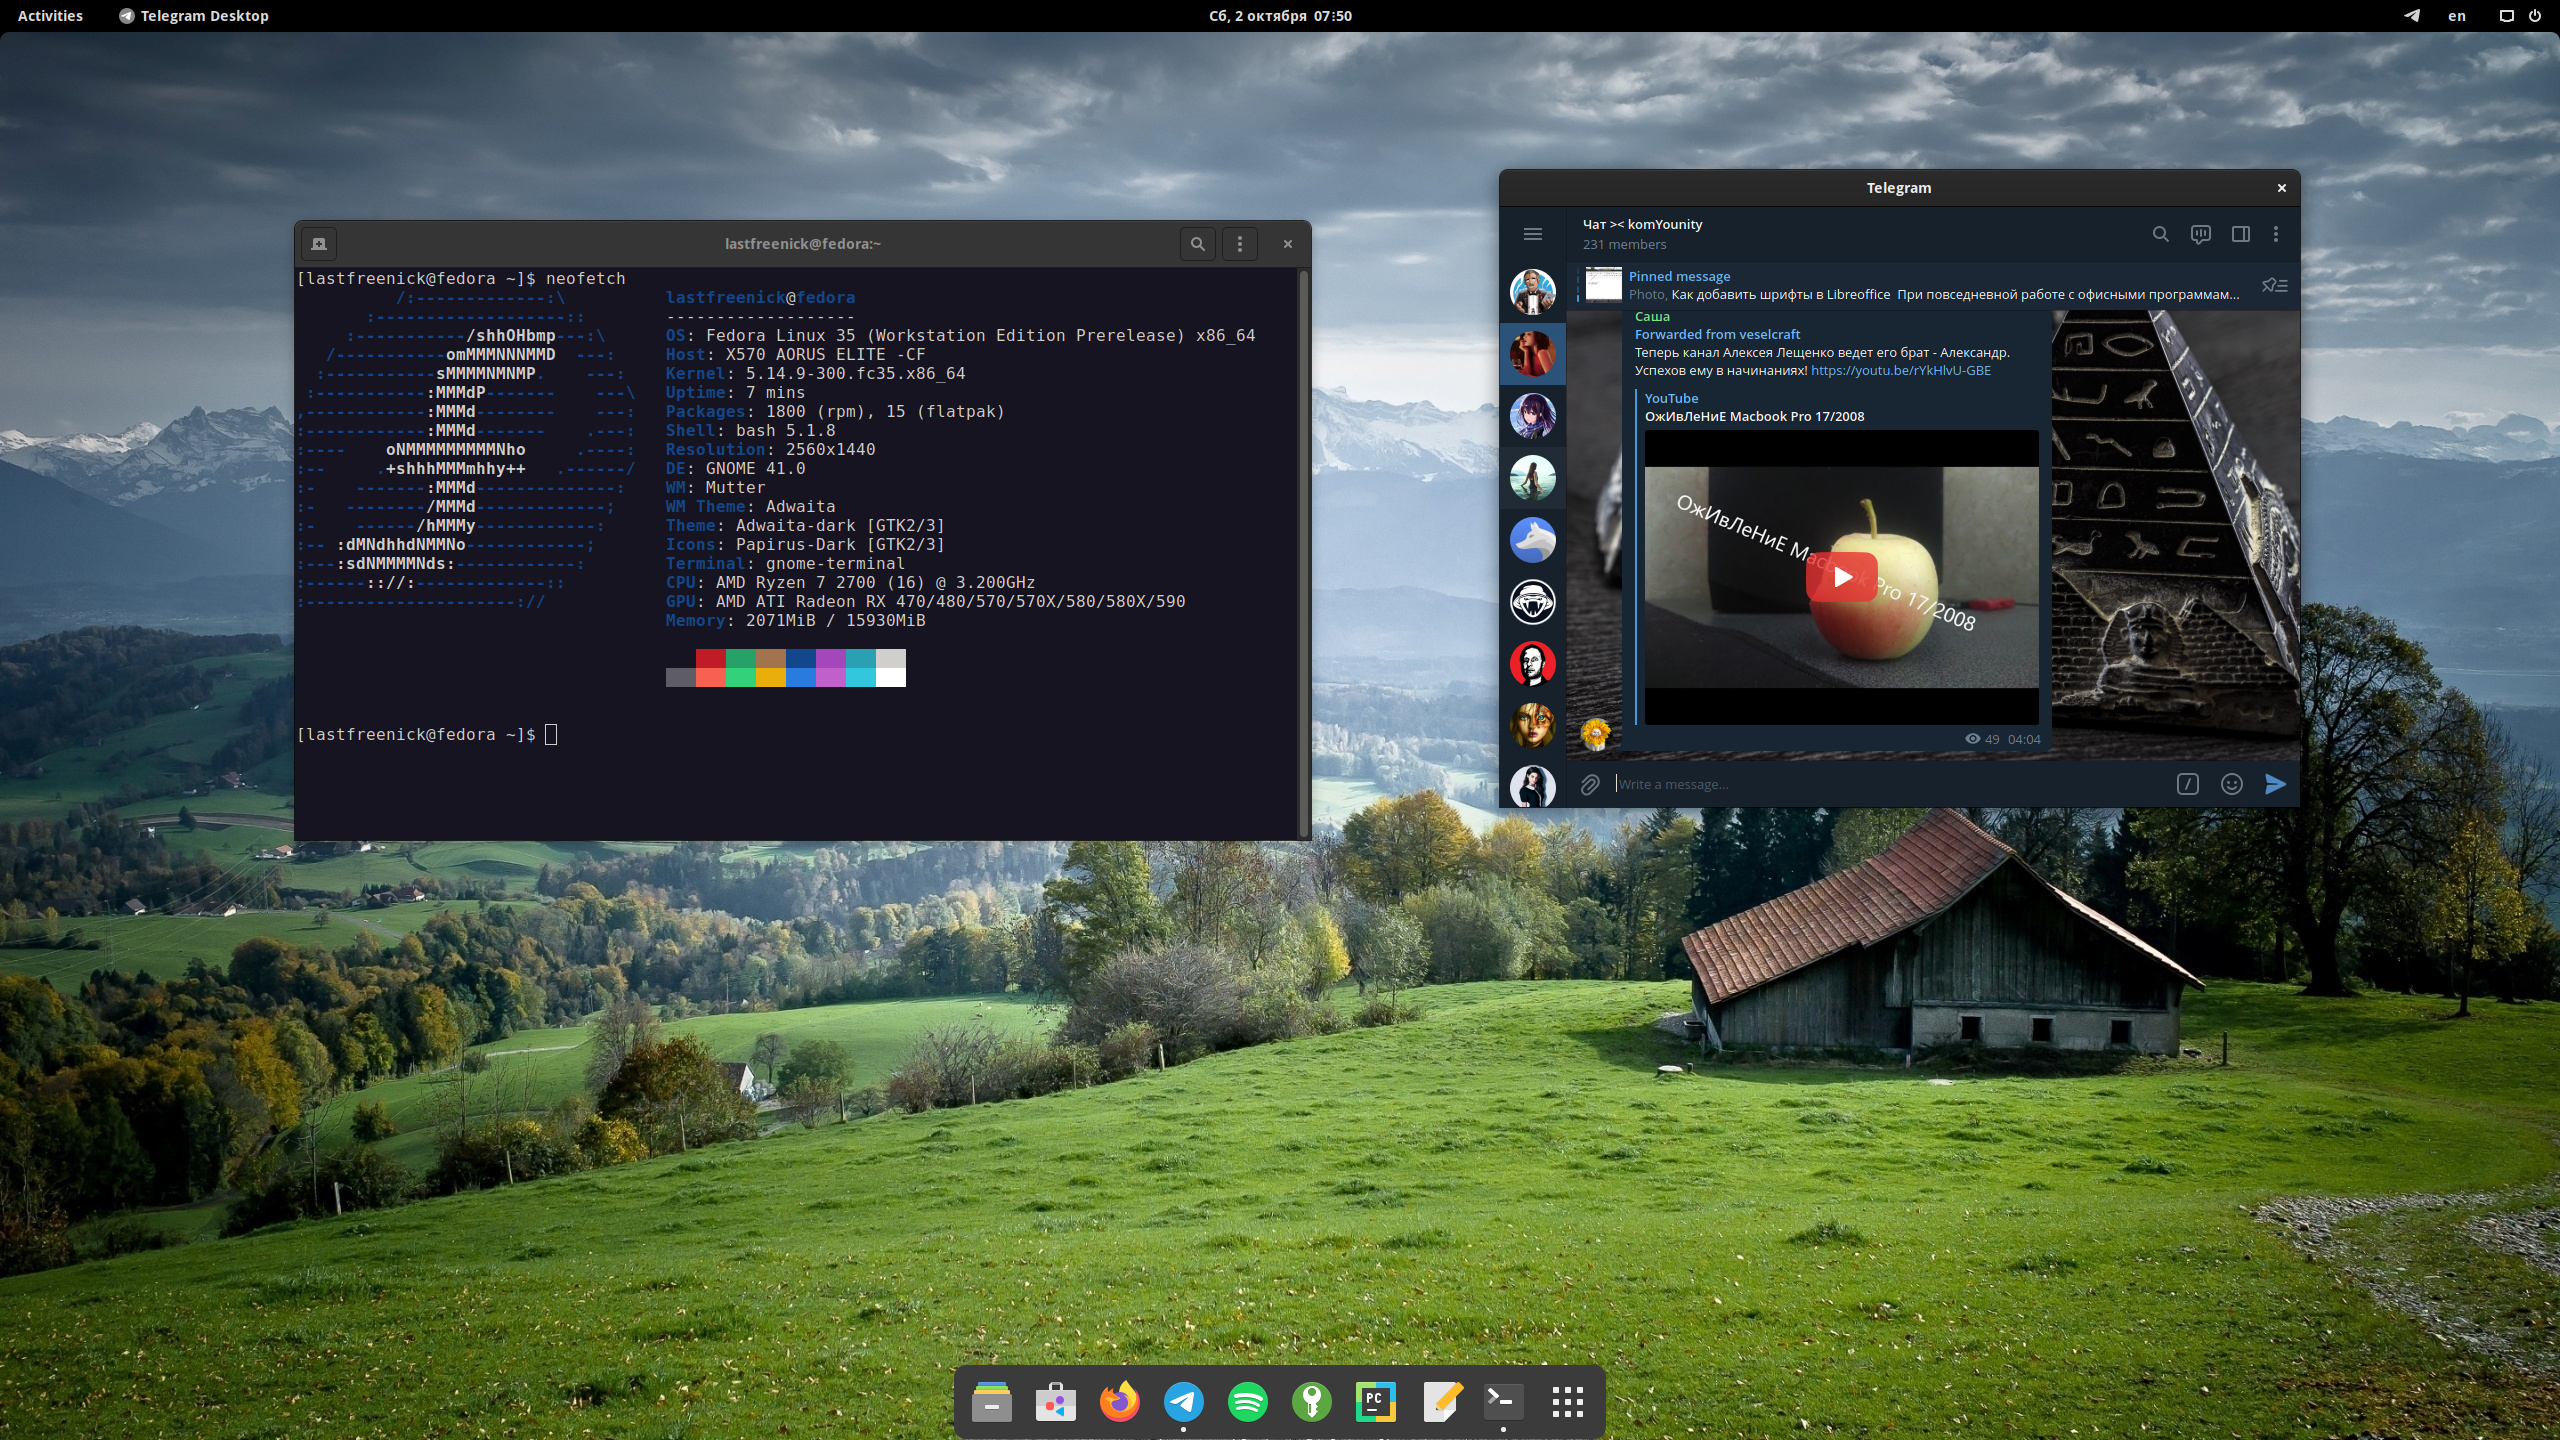
Task: Launch the green key password manager in dock
Action: 1311,1402
